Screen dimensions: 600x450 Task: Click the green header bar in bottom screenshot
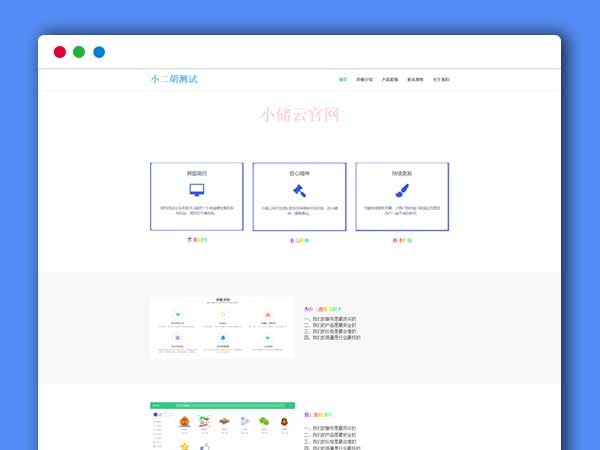222,405
